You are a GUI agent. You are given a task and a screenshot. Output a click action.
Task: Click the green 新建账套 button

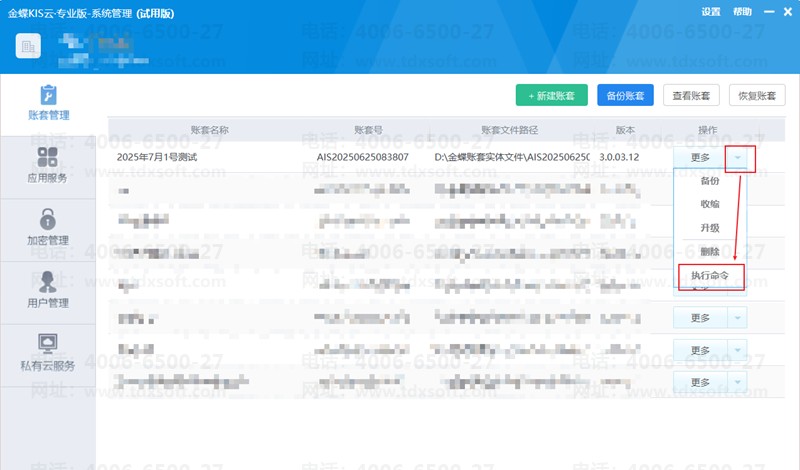click(552, 96)
